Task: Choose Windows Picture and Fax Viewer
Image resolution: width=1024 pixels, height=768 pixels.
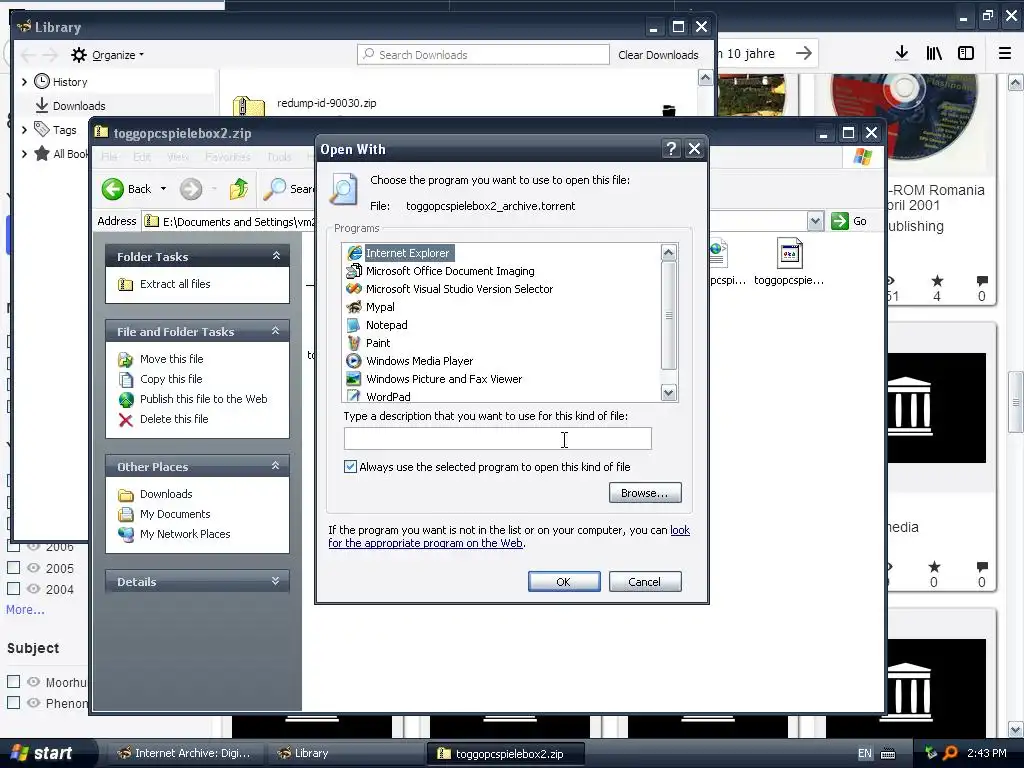Action: click(434, 379)
